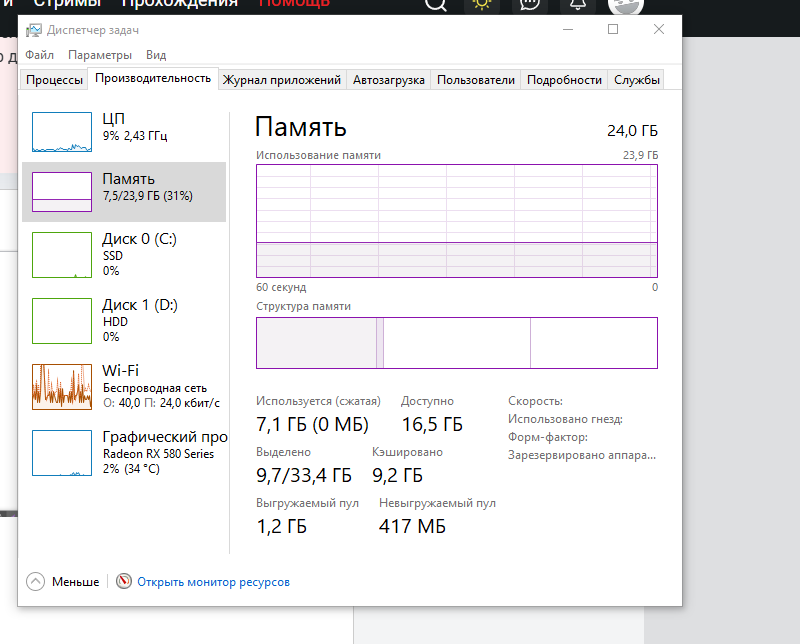Click the Resource Monitor icon
This screenshot has height=644, width=800.
pyautogui.click(x=124, y=581)
